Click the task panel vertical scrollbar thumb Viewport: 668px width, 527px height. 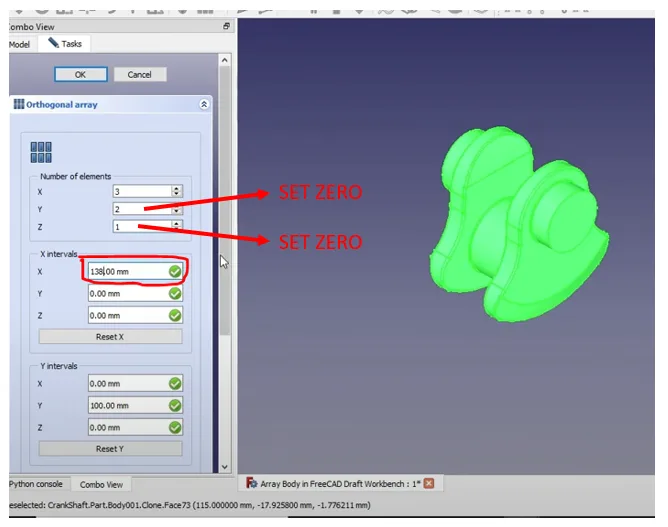click(225, 200)
